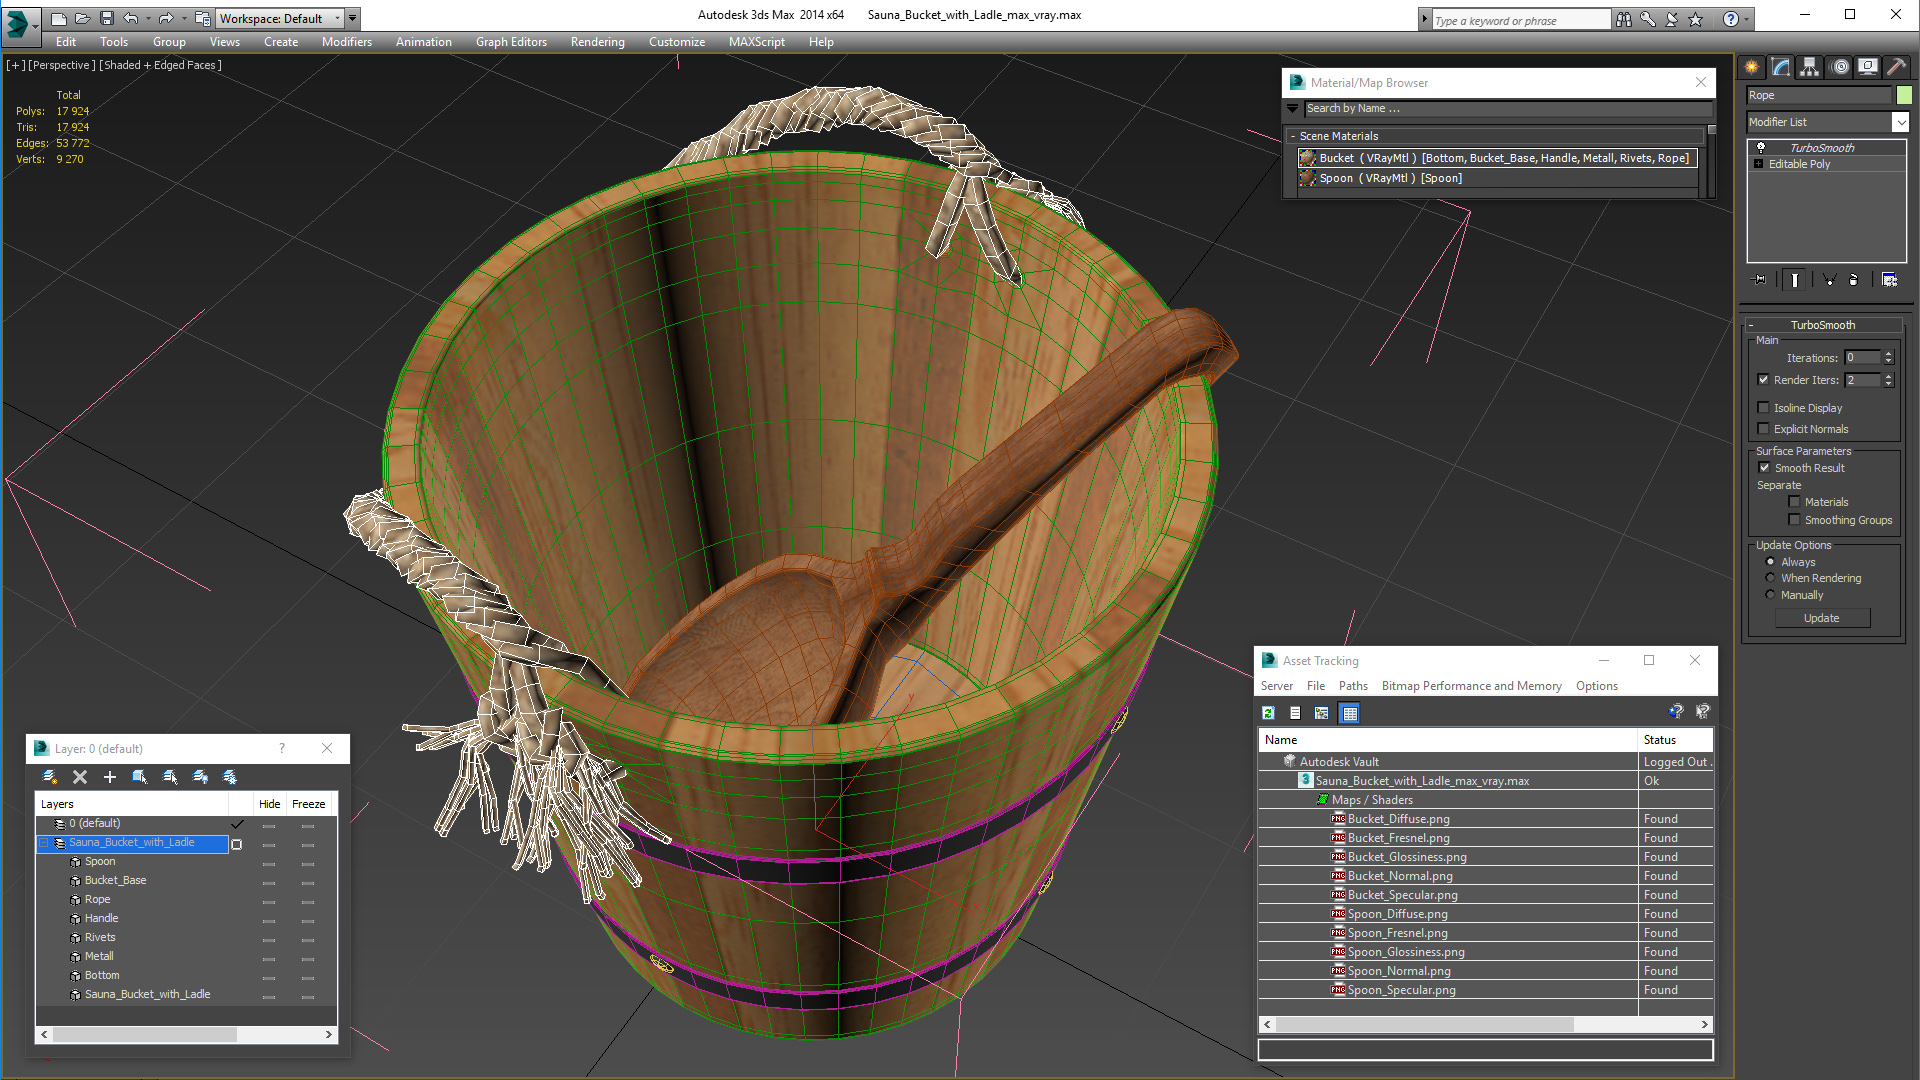
Task: Switch to the Motion command panel tab
Action: click(1839, 67)
